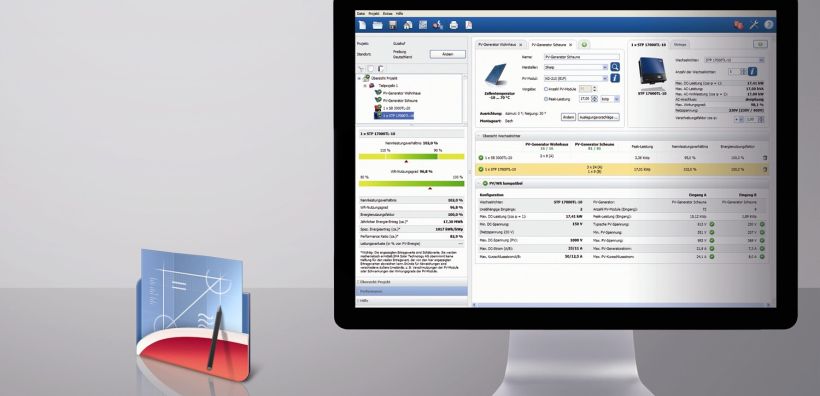
Task: Open the Hilfe menu in the menu bar
Action: [400, 13]
